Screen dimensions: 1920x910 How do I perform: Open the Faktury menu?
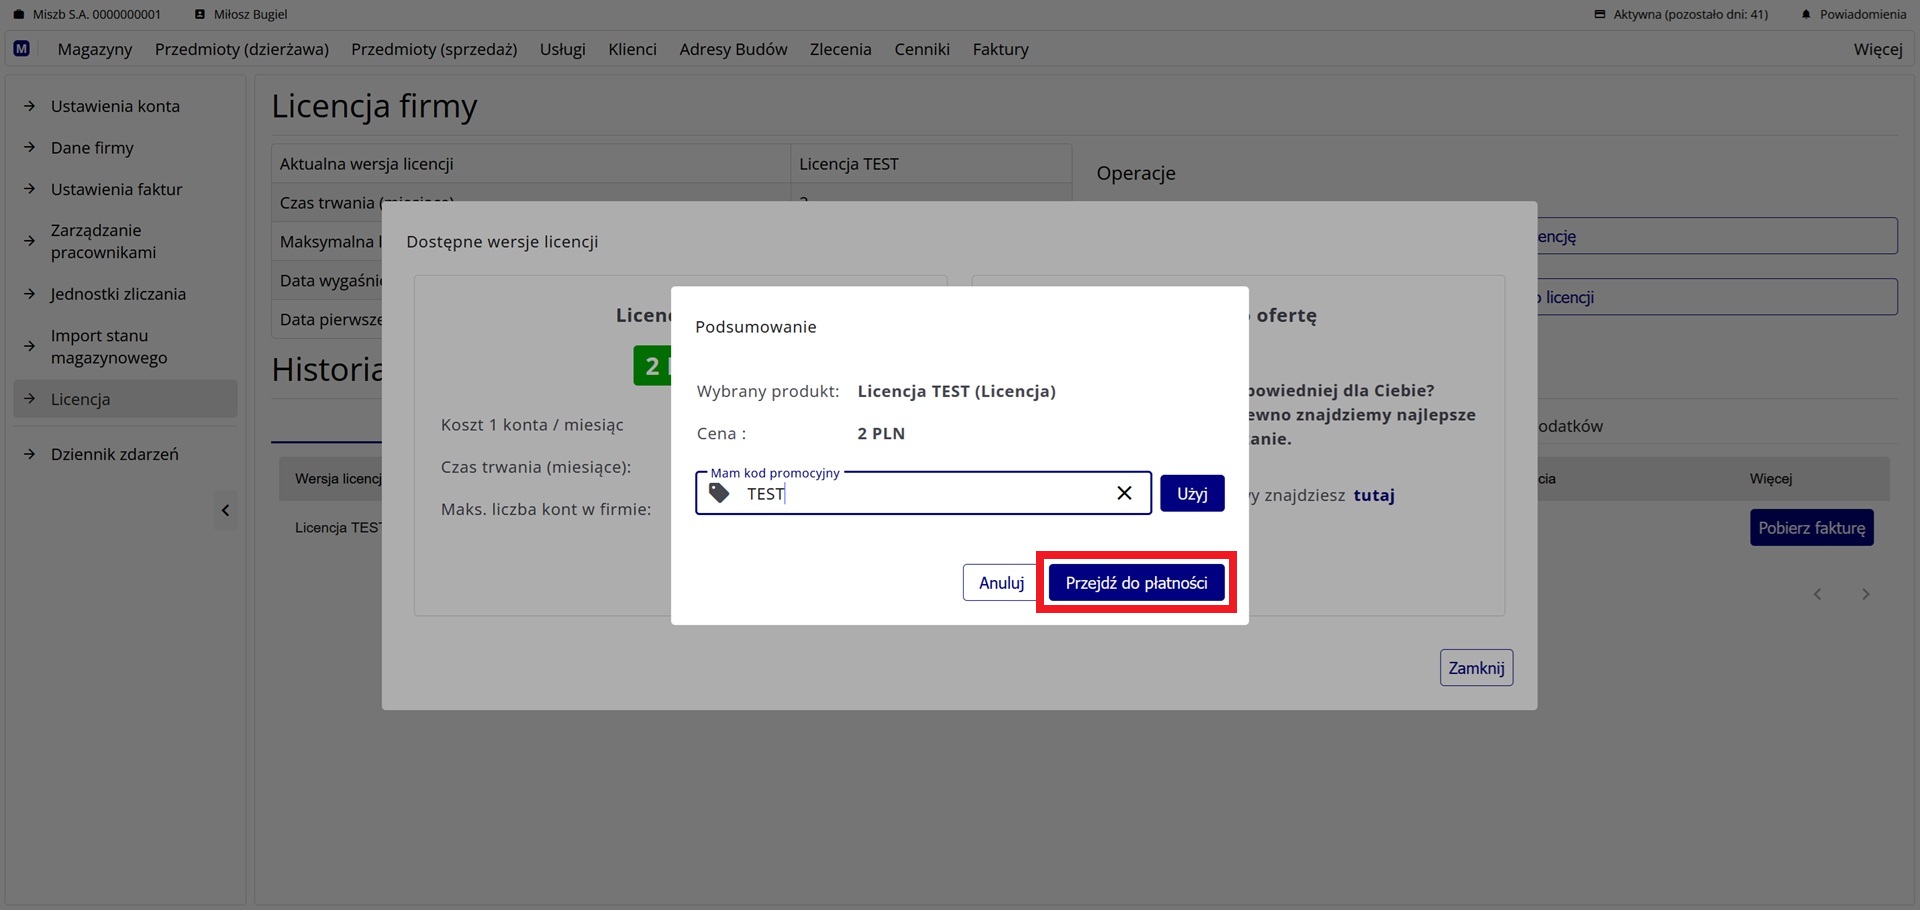tap(1000, 49)
